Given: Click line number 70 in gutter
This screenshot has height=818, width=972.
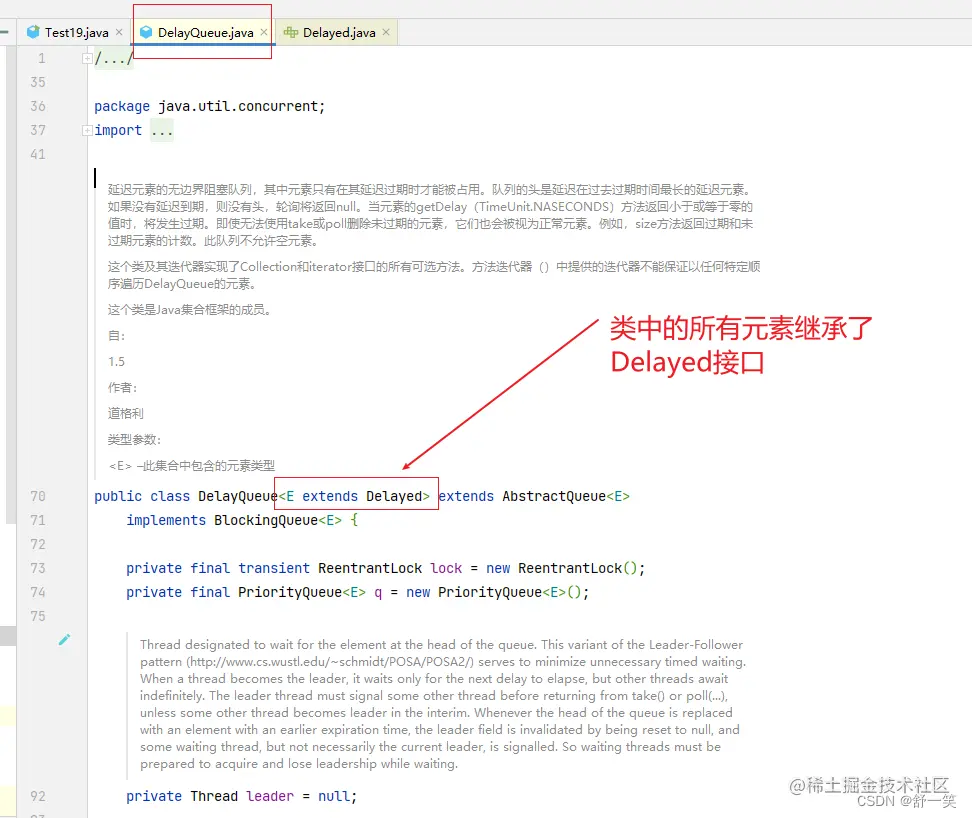Looking at the screenshot, I should tap(38, 496).
